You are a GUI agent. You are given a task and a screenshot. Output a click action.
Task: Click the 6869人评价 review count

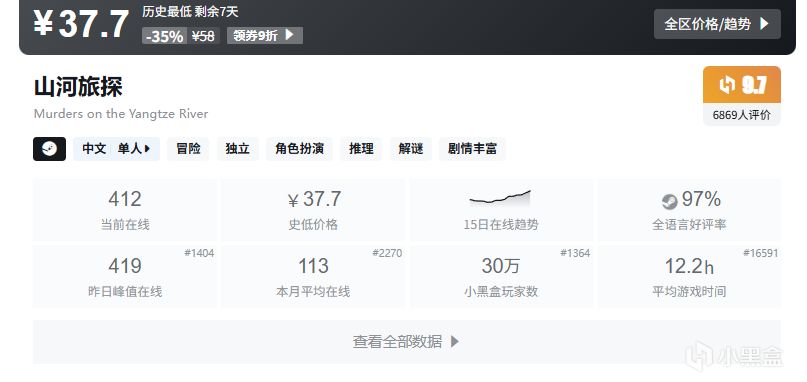tap(742, 115)
